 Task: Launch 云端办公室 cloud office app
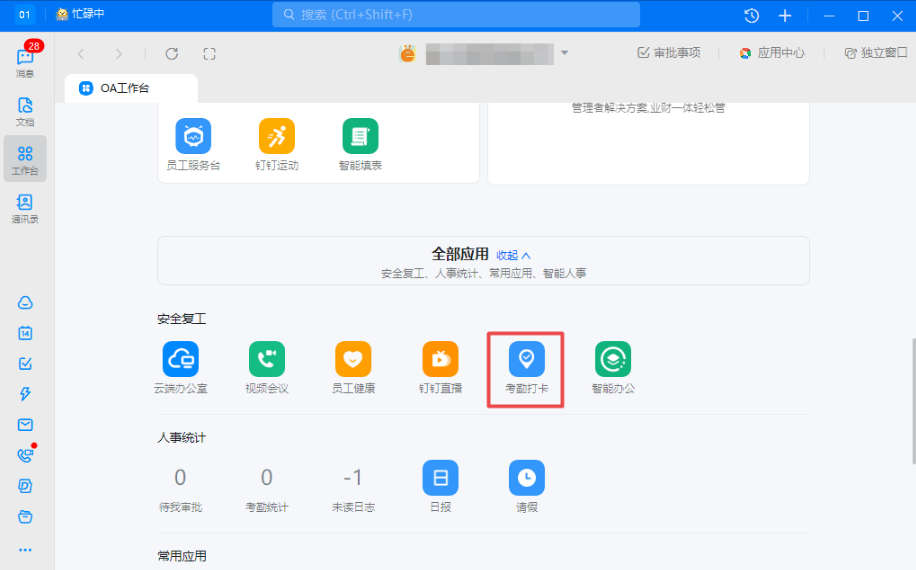click(181, 369)
